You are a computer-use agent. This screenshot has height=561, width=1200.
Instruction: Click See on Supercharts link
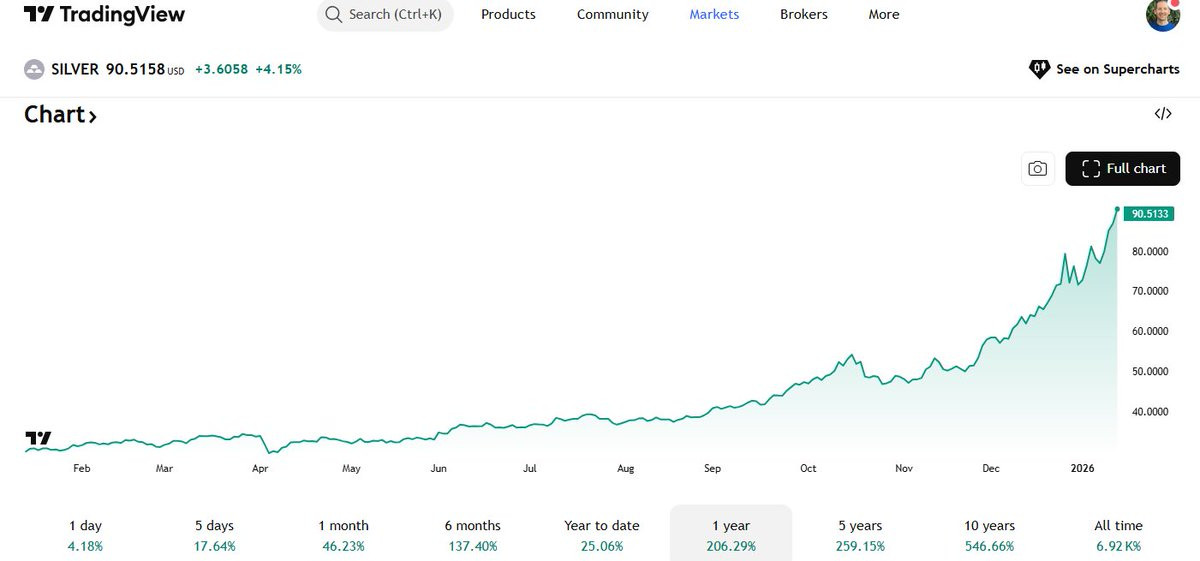pyautogui.click(x=1117, y=69)
